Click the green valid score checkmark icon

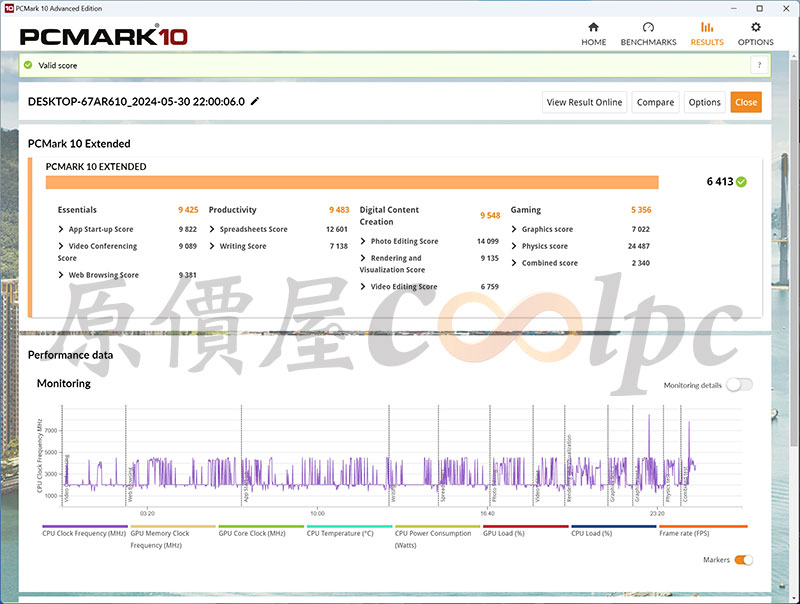click(28, 65)
